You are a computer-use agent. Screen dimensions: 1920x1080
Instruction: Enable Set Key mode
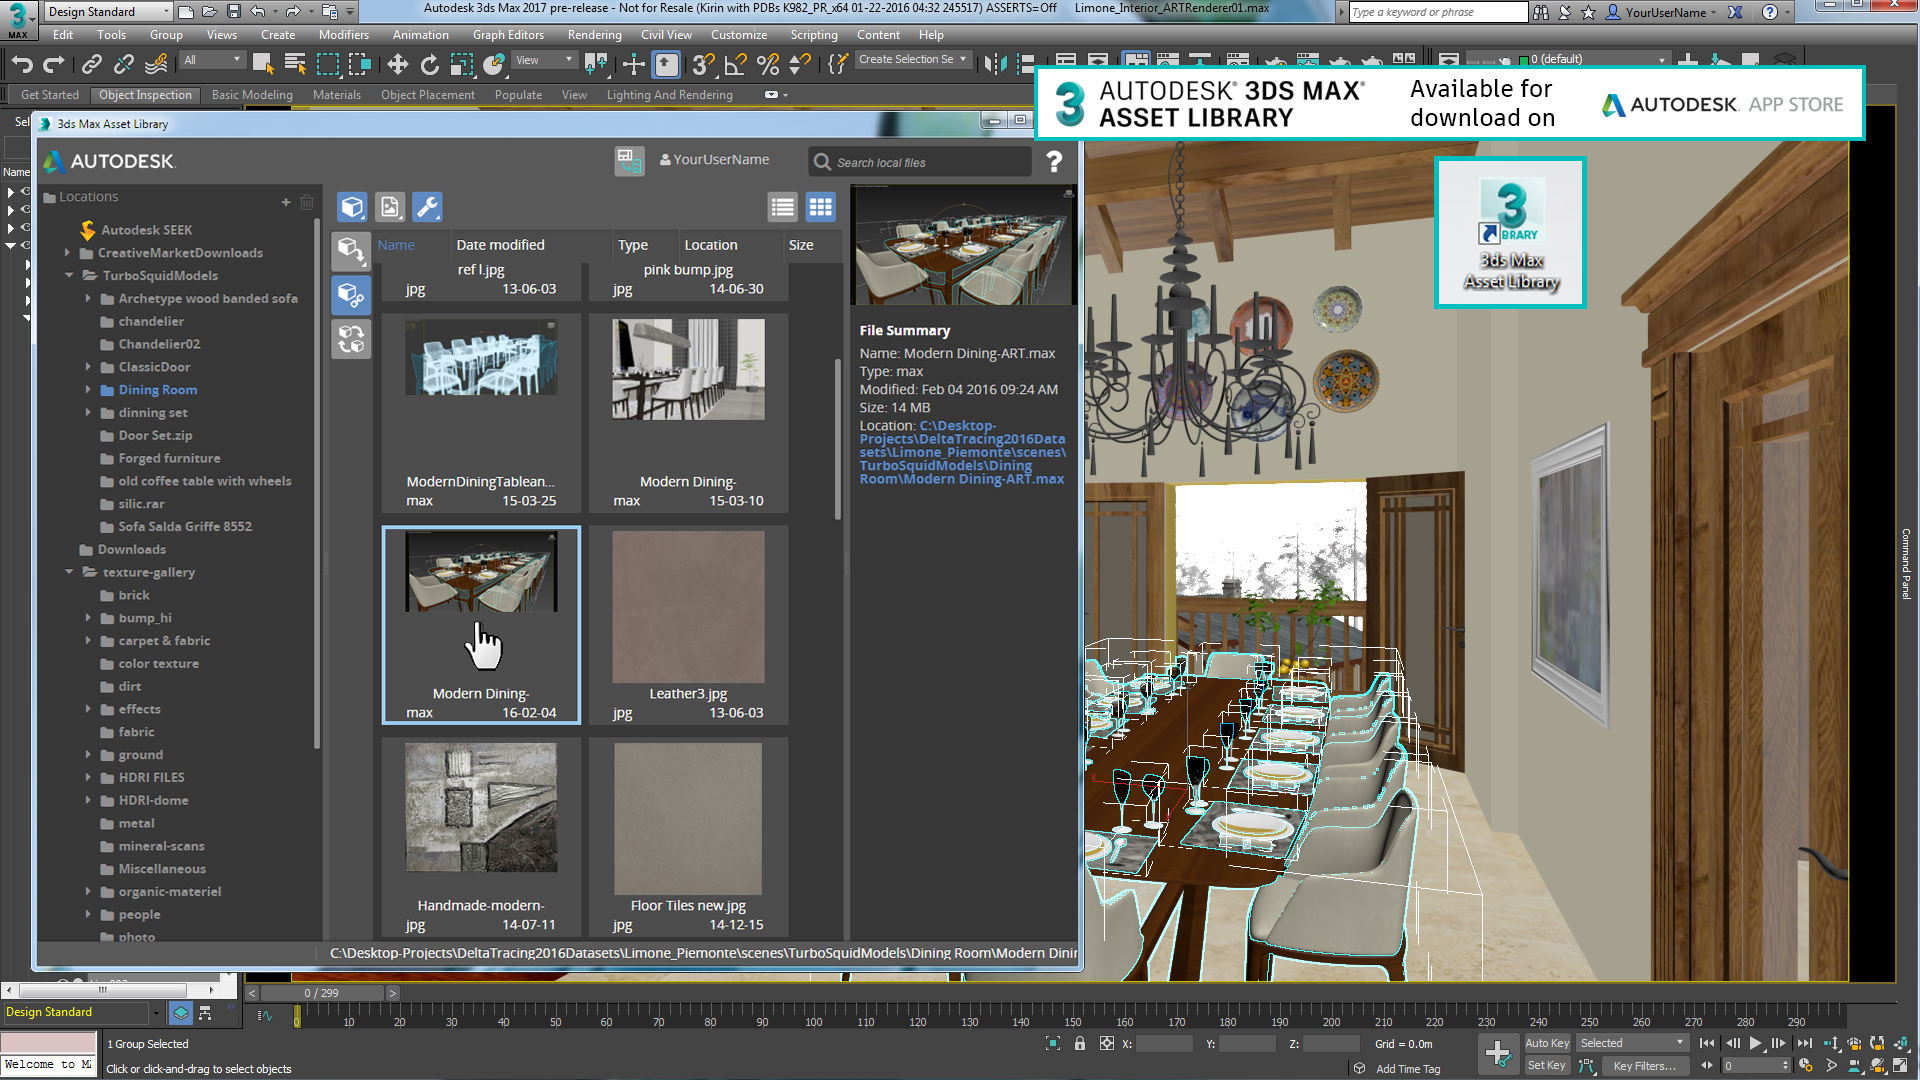click(x=1547, y=1065)
